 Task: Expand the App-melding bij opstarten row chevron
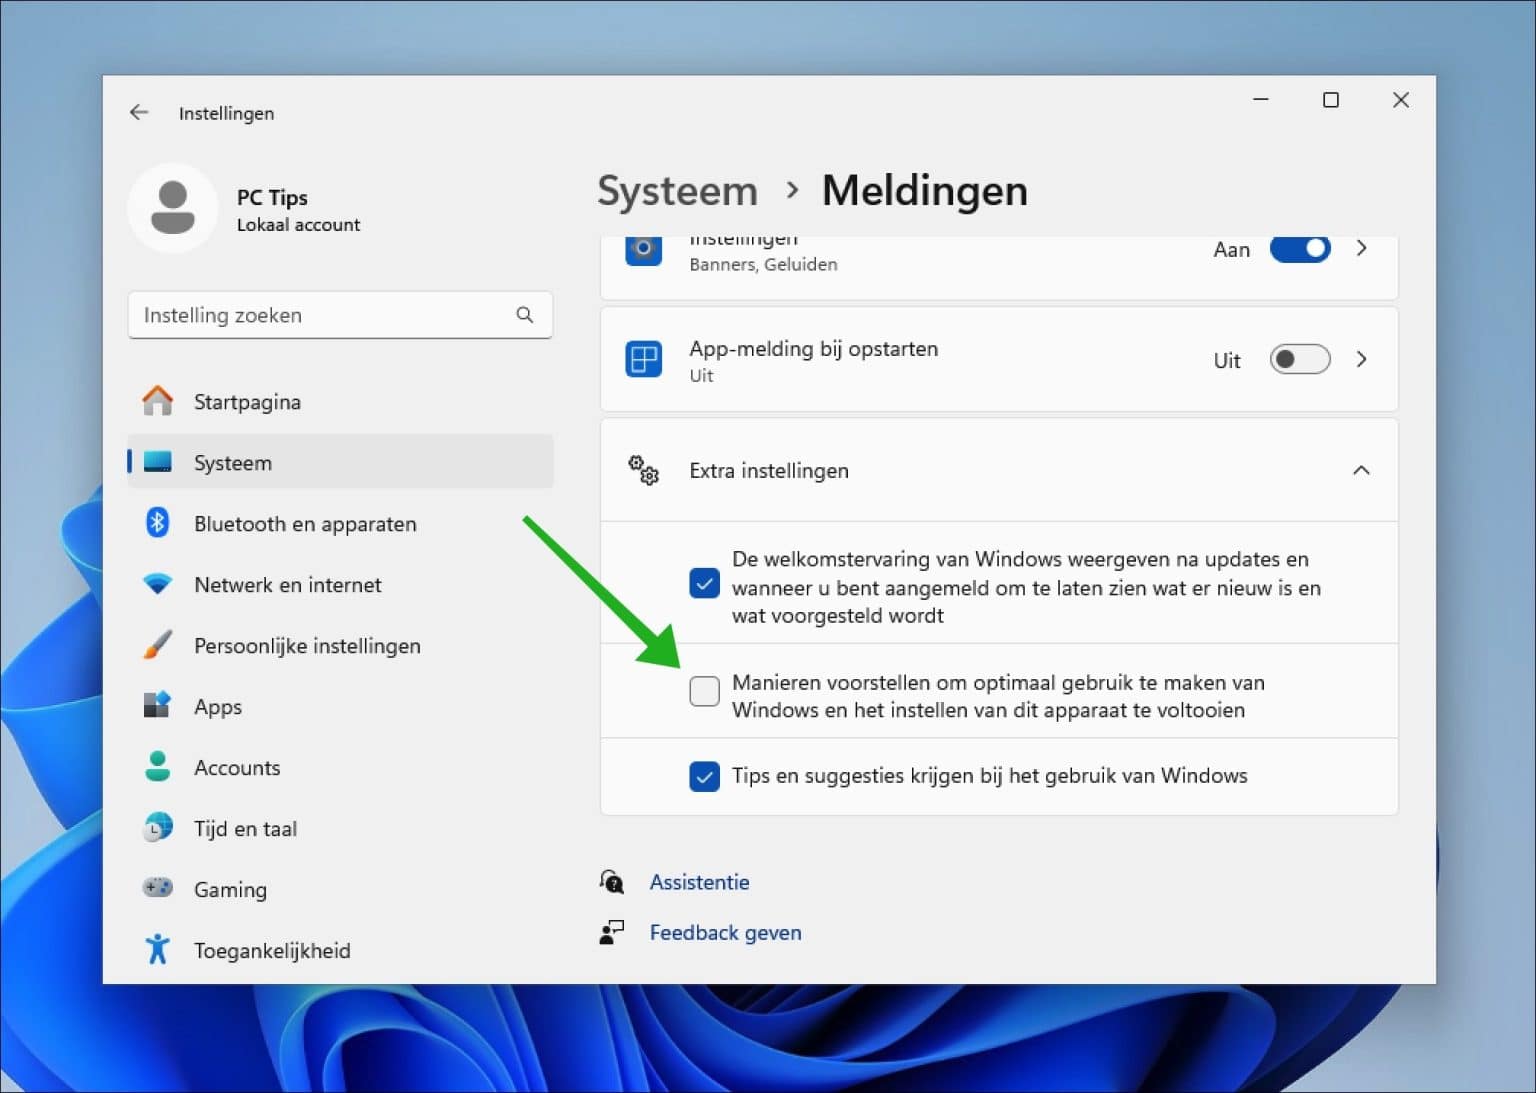click(1361, 359)
